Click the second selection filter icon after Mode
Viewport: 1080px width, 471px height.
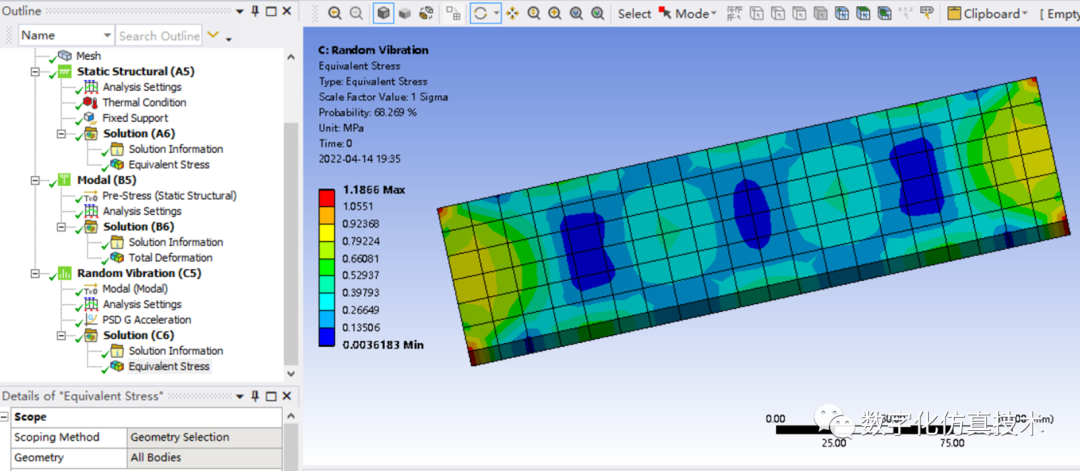(757, 13)
